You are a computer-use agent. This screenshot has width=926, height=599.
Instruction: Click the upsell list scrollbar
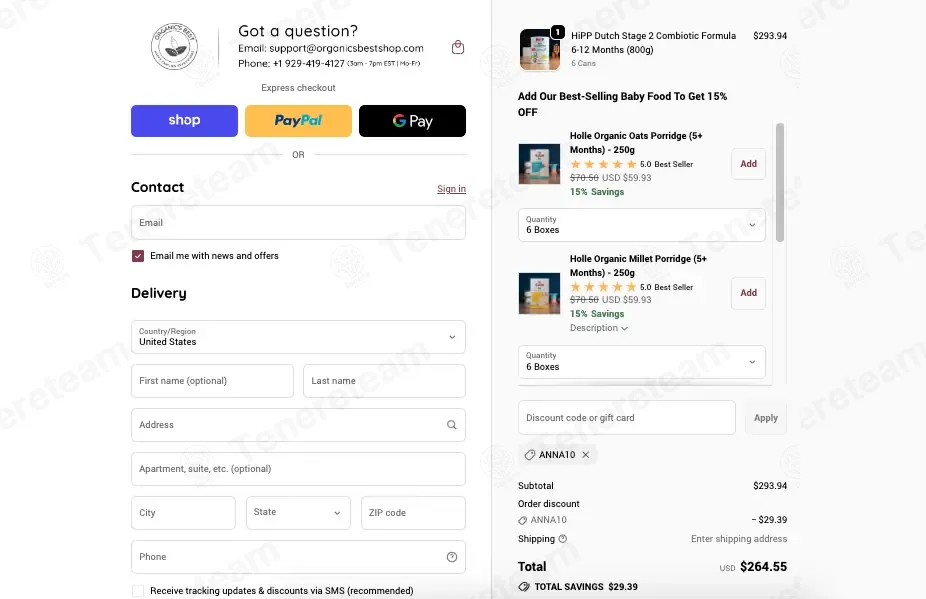pyautogui.click(x=780, y=183)
